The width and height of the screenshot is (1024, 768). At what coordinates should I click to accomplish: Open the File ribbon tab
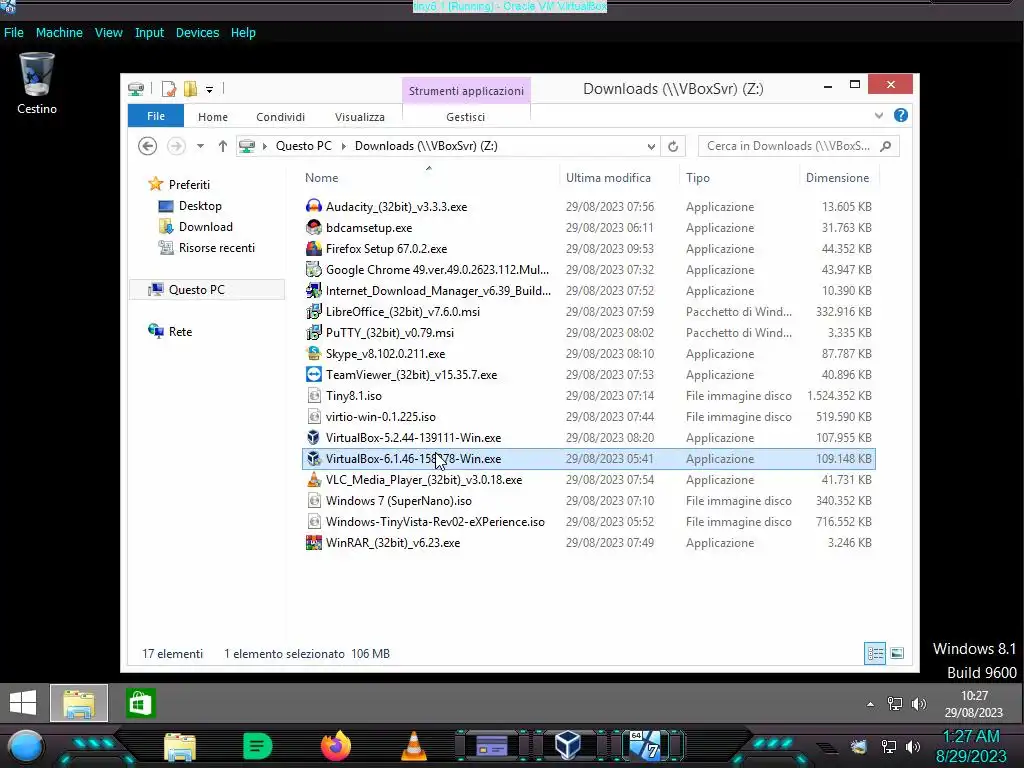(156, 116)
